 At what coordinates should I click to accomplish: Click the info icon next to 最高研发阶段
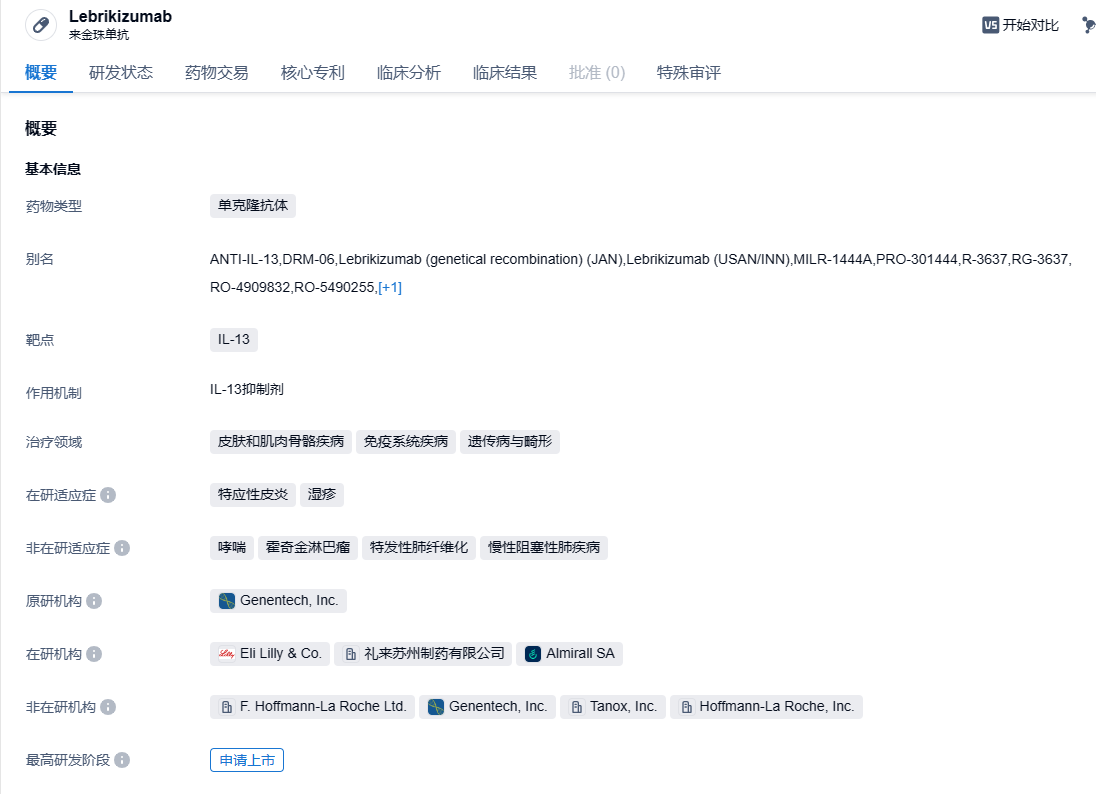(122, 760)
